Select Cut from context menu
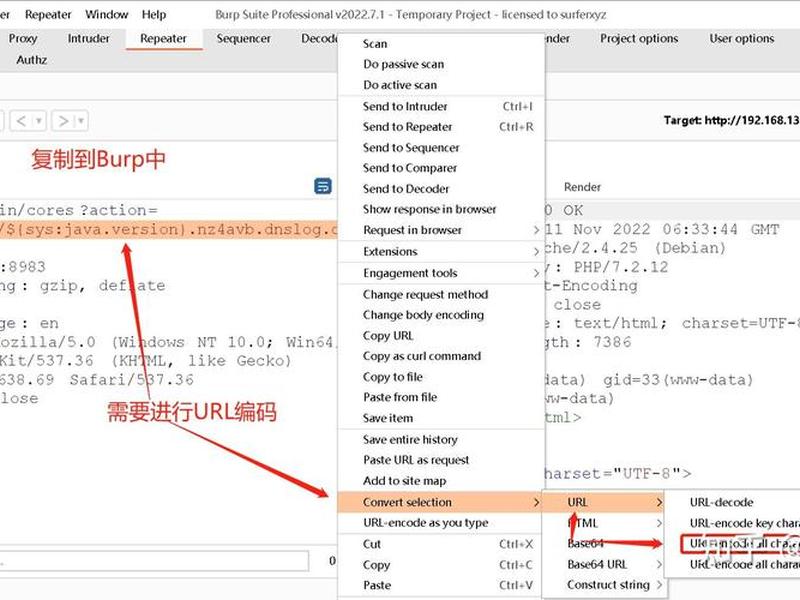 (441, 544)
